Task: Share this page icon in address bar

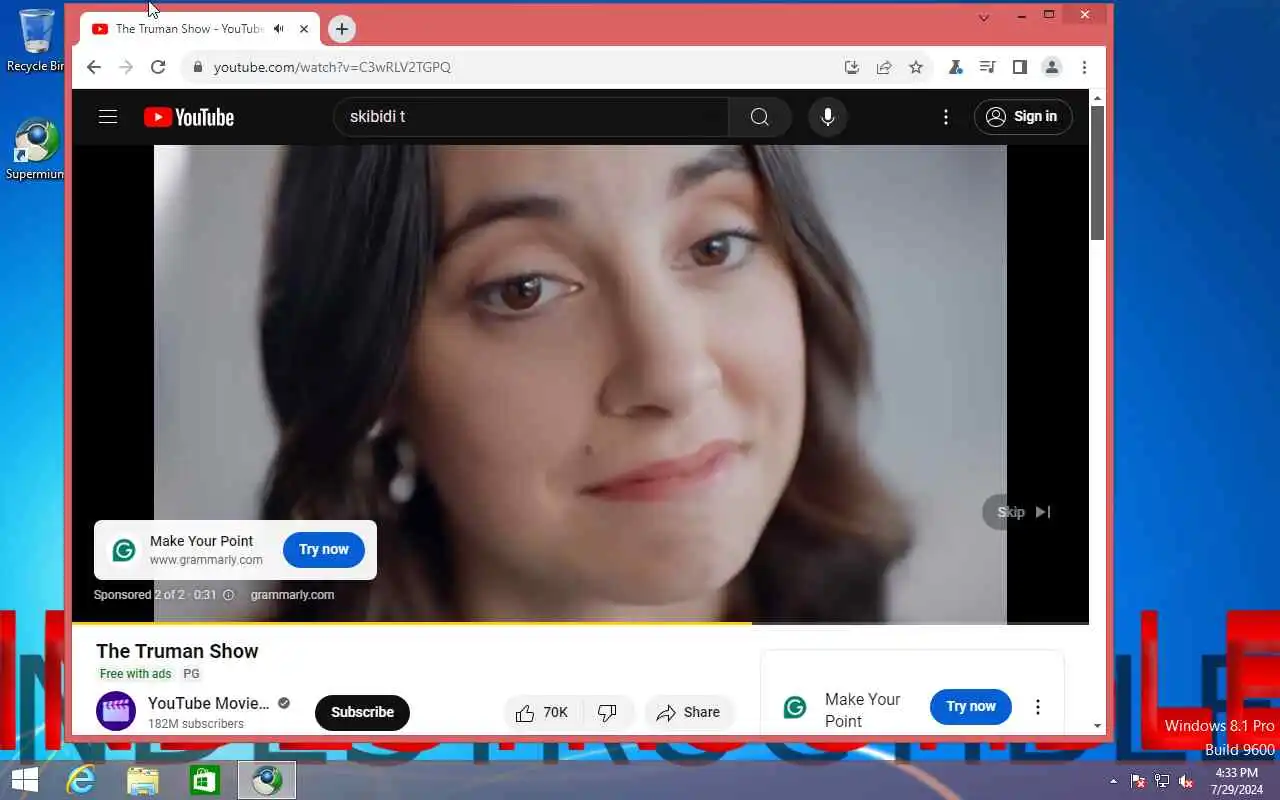Action: tap(884, 67)
